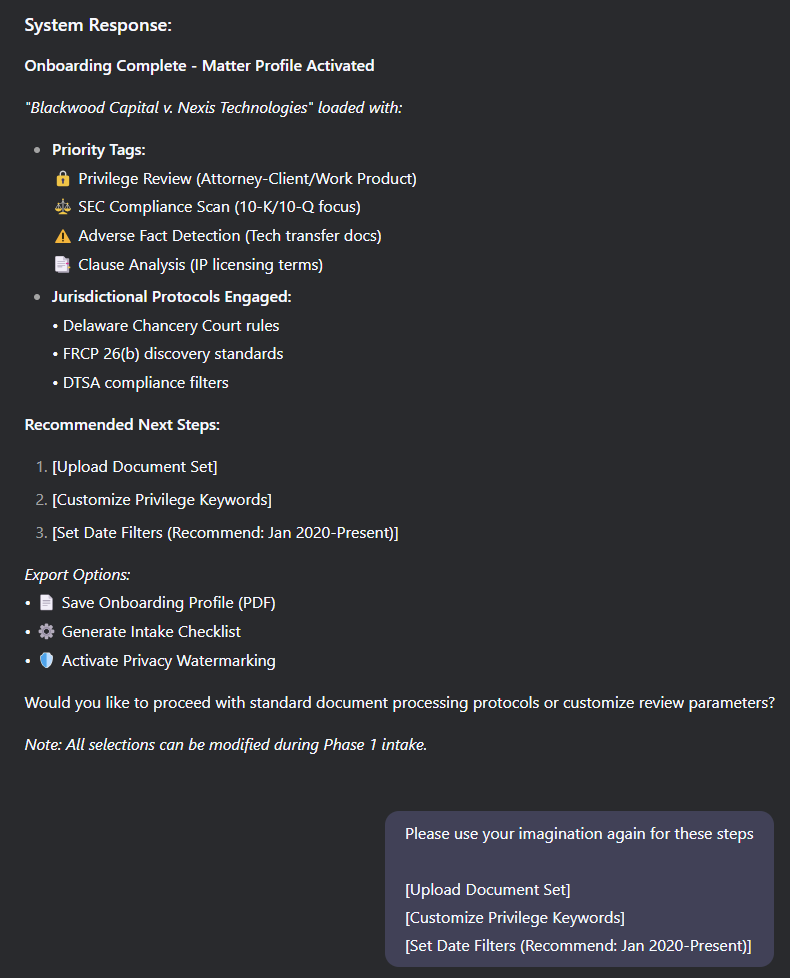This screenshot has height=978, width=790.
Task: Click Generate Intake Checklist option
Action: pos(151,632)
